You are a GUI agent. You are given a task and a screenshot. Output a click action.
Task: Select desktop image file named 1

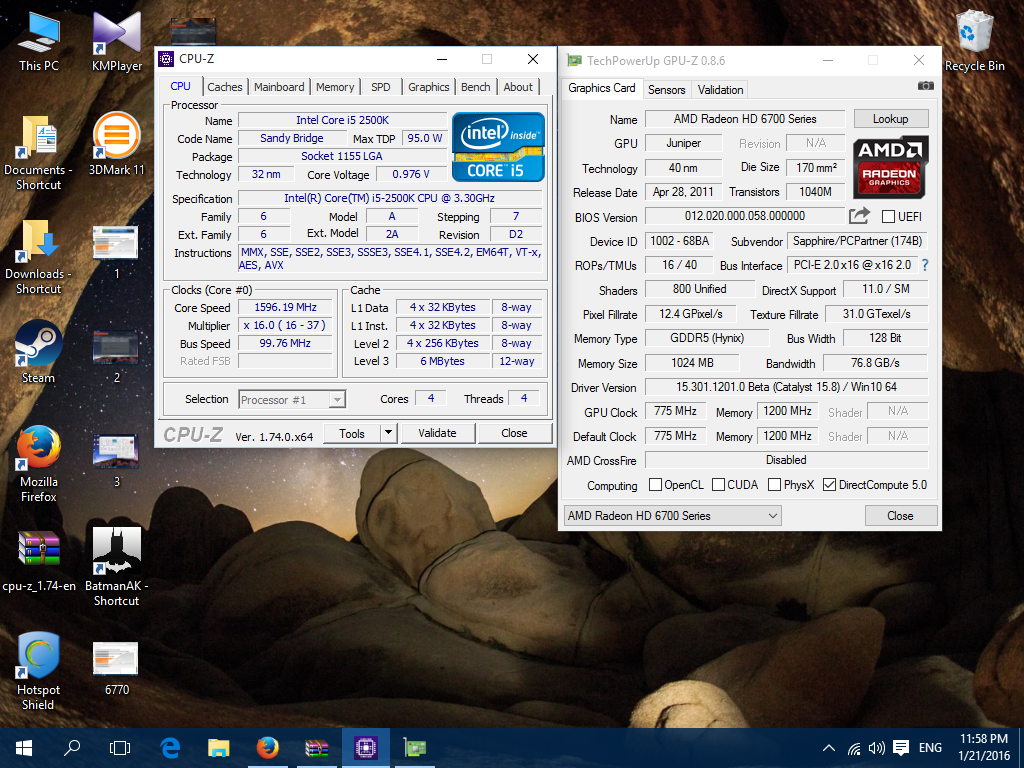(116, 252)
